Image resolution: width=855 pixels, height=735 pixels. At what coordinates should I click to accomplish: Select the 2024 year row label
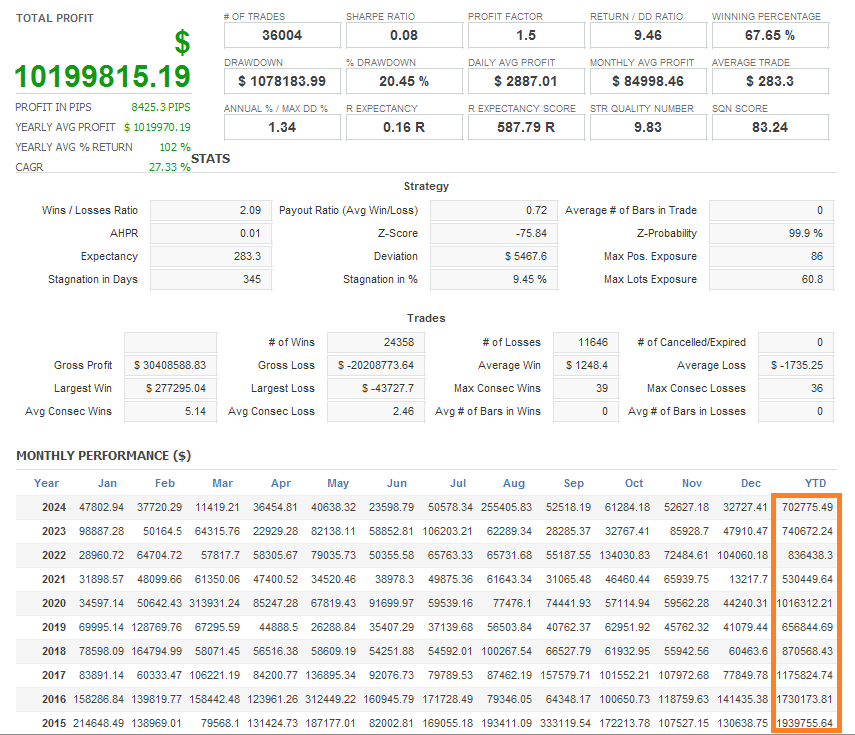coord(54,507)
